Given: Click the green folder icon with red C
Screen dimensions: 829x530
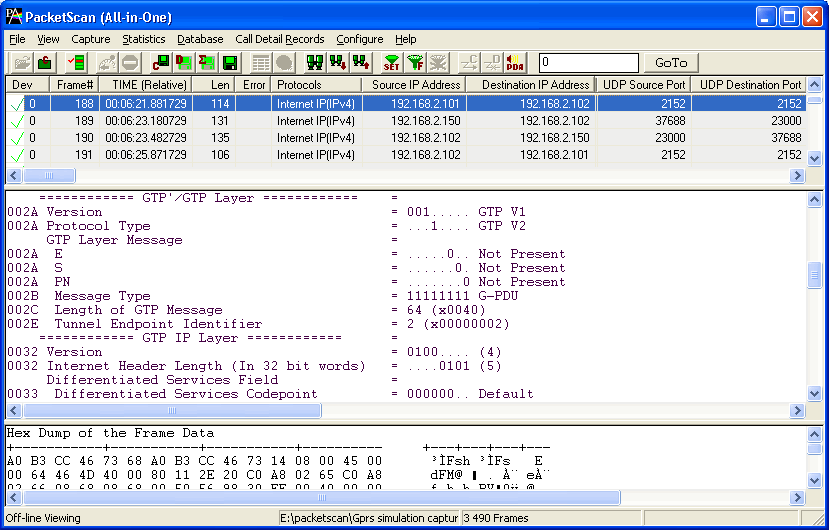Looking at the screenshot, I should tap(45, 63).
